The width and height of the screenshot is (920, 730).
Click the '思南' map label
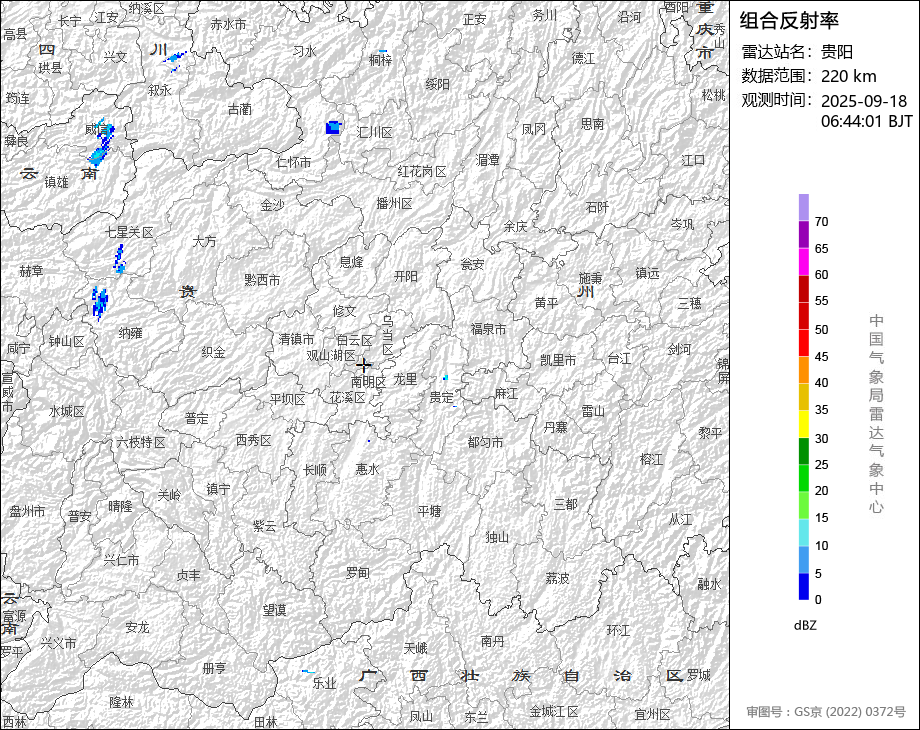pos(592,123)
